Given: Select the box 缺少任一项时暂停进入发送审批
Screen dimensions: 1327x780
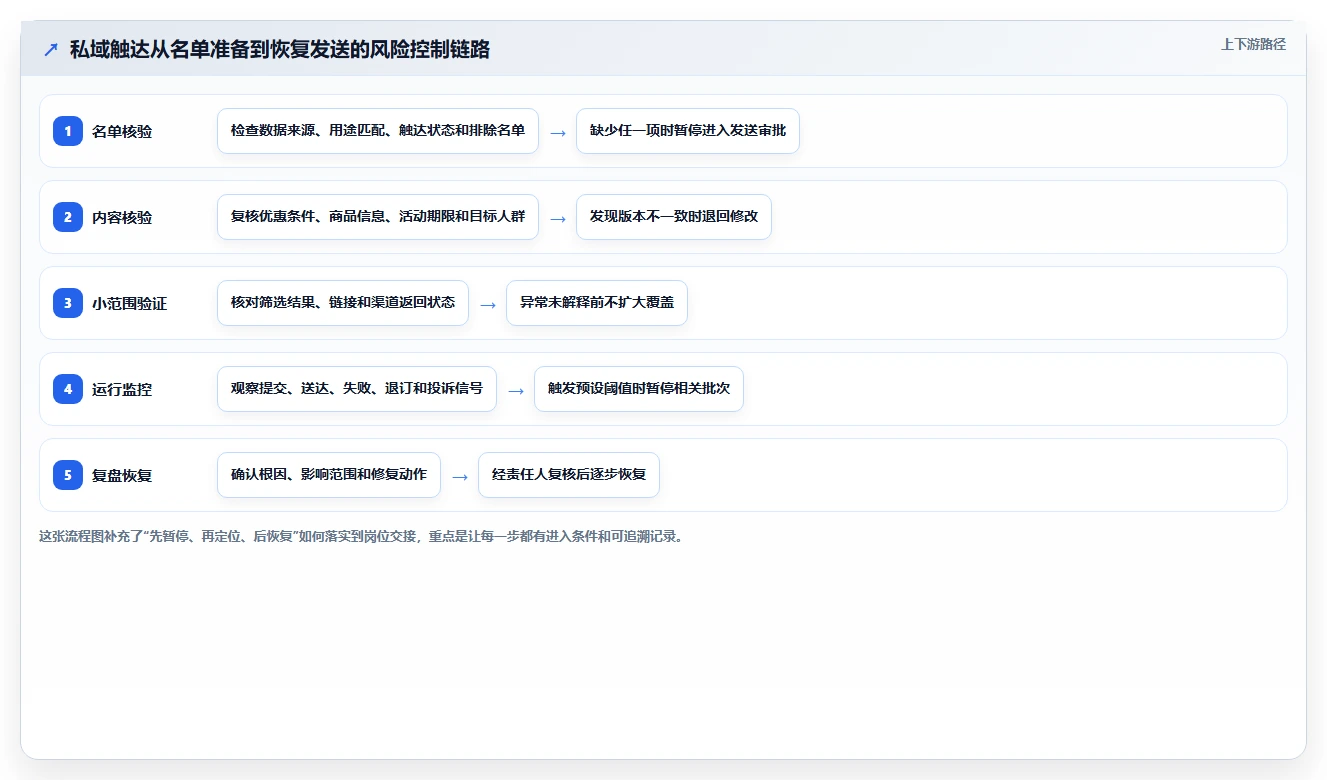Looking at the screenshot, I should point(688,131).
